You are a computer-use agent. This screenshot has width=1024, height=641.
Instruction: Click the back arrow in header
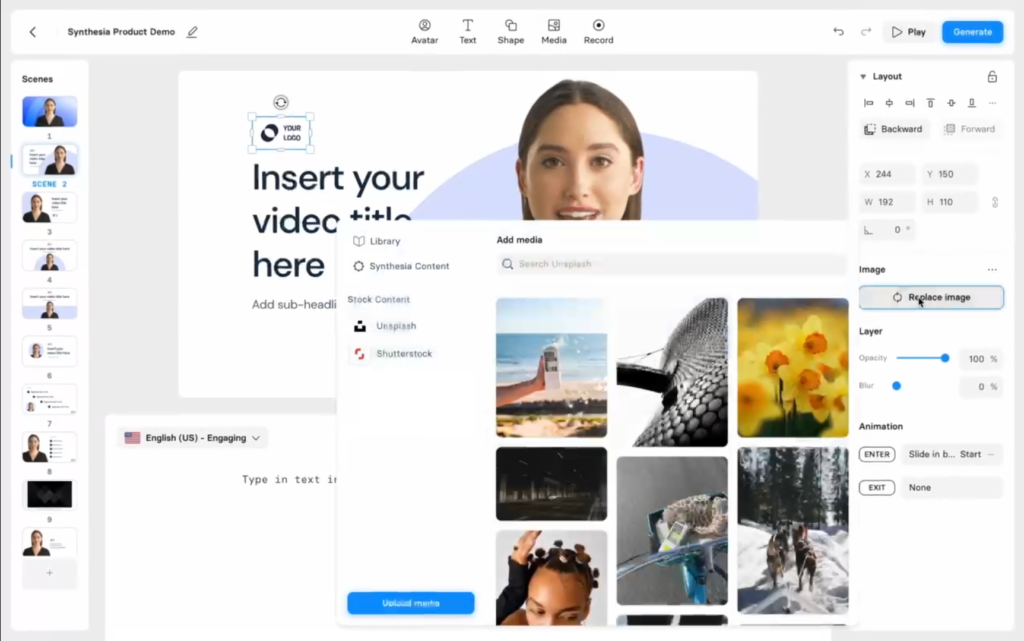[x=33, y=32]
